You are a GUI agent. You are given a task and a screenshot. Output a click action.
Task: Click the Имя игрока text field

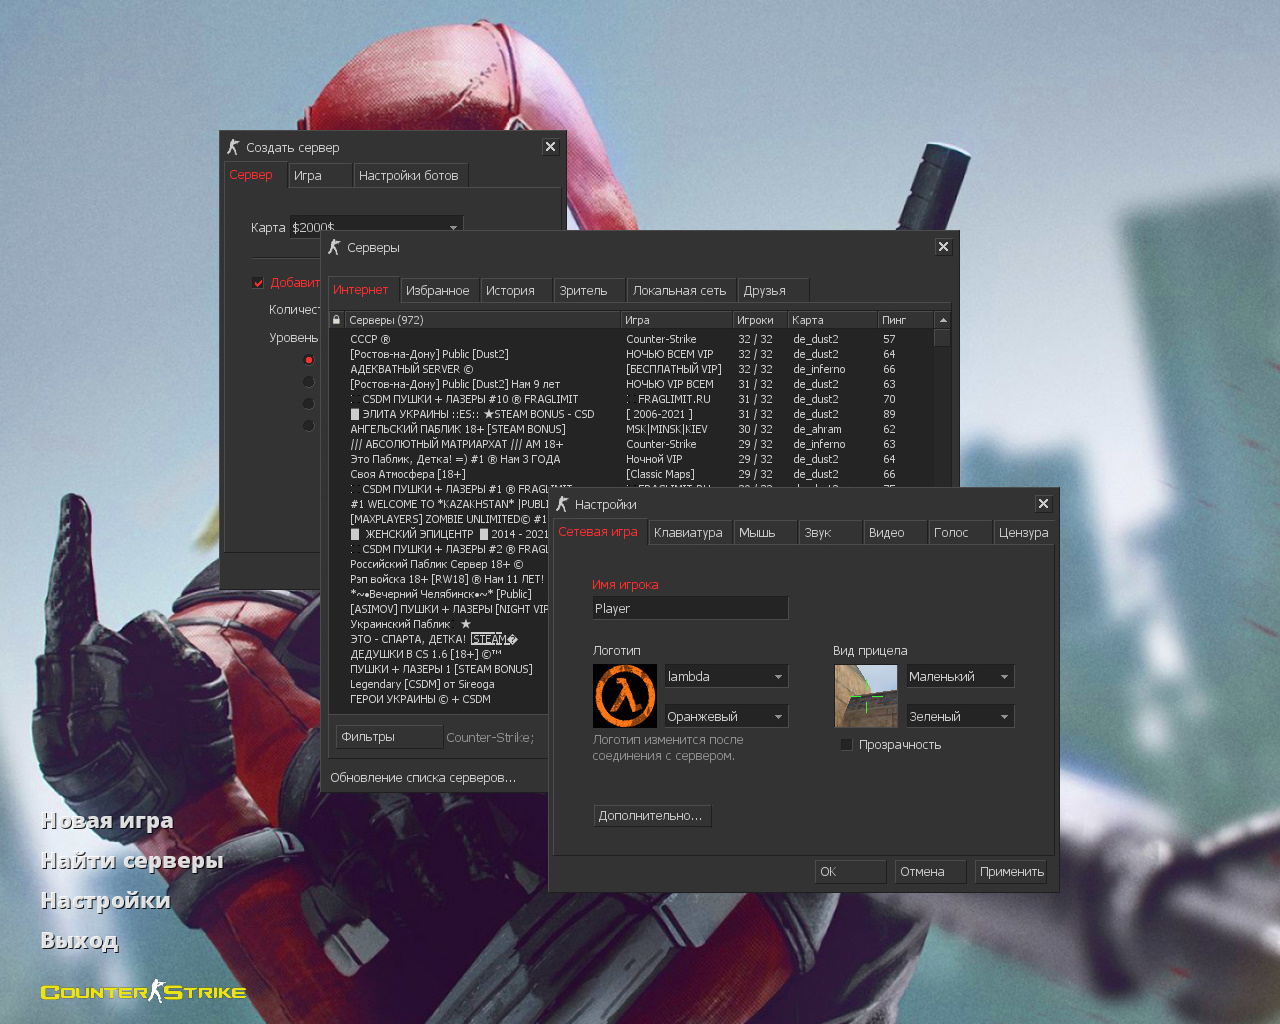(x=690, y=609)
